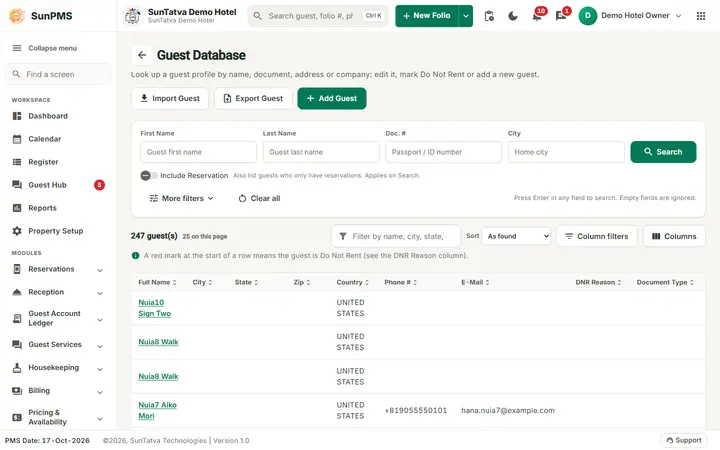Click Add Guest button
Screen dimensions: 720x450
coord(332,98)
